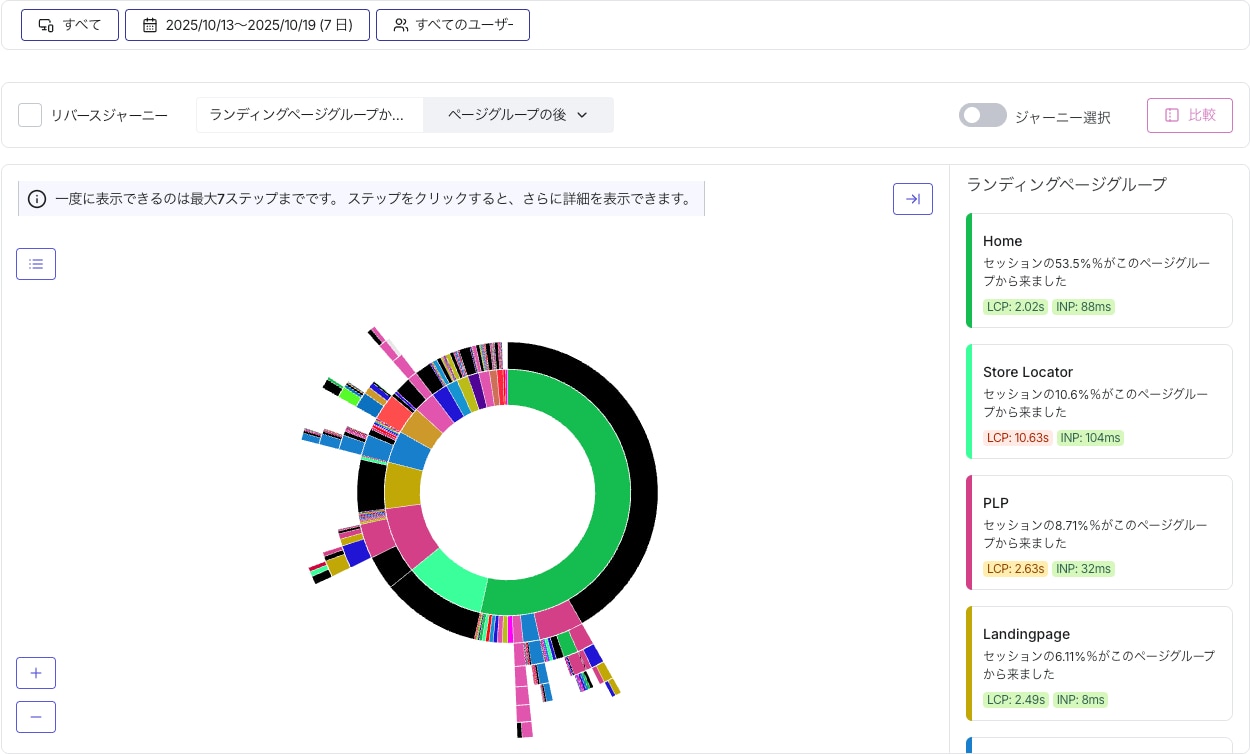Click the LCP: 2.63s badge
This screenshot has width=1250, height=754.
[x=1016, y=569]
